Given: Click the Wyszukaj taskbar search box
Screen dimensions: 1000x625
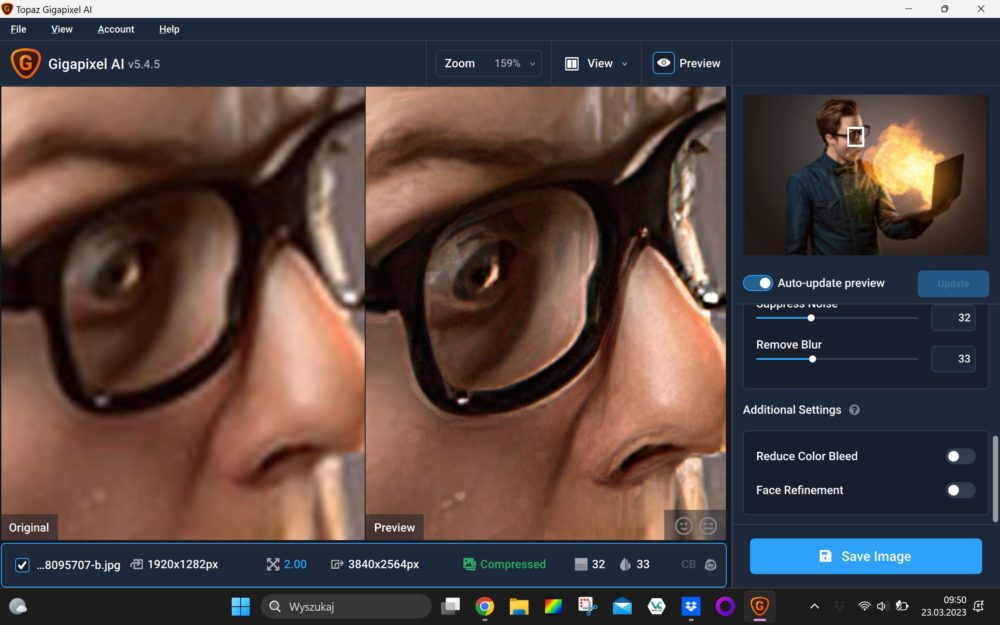Looking at the screenshot, I should pos(346,607).
